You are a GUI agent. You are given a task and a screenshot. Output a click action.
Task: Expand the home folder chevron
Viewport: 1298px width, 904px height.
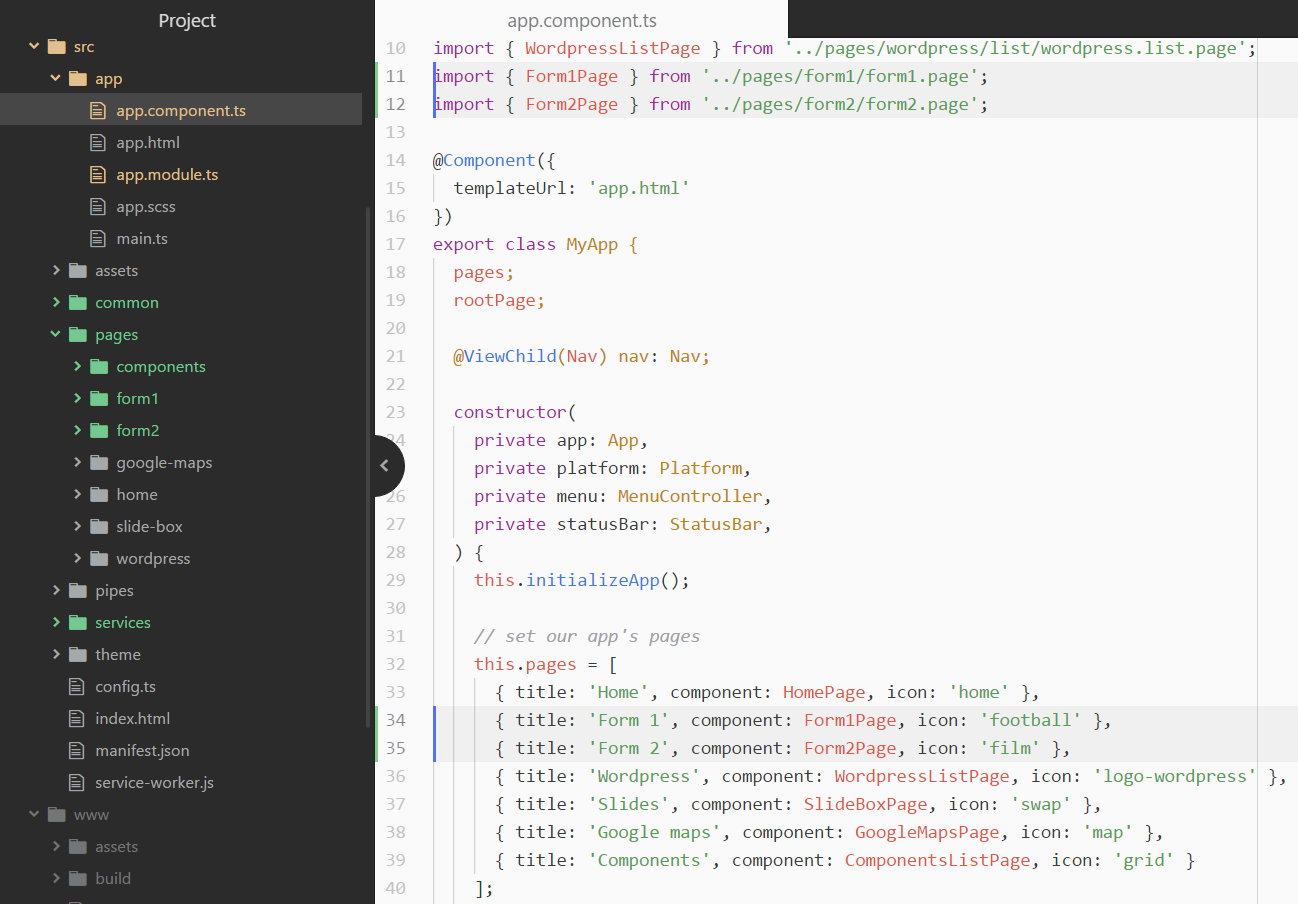(77, 494)
